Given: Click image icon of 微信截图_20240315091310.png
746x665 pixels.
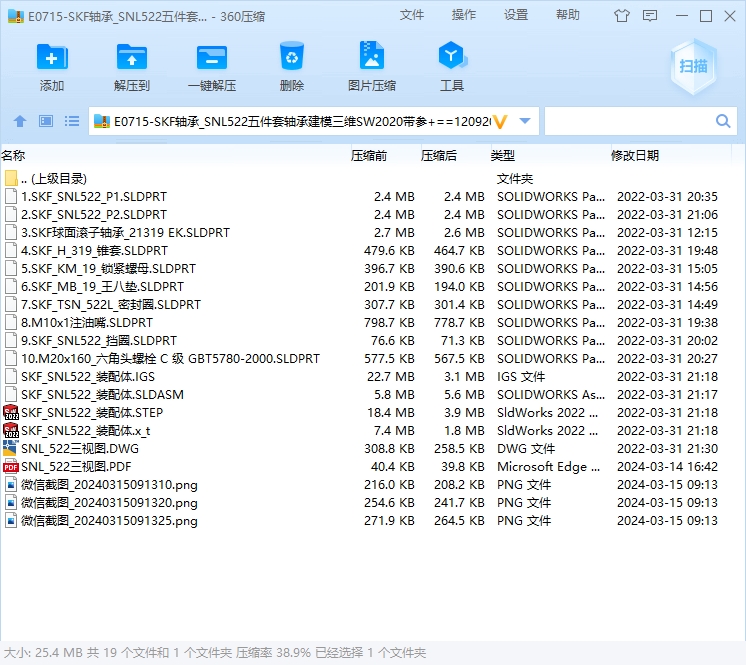Looking at the screenshot, I should (x=10, y=485).
